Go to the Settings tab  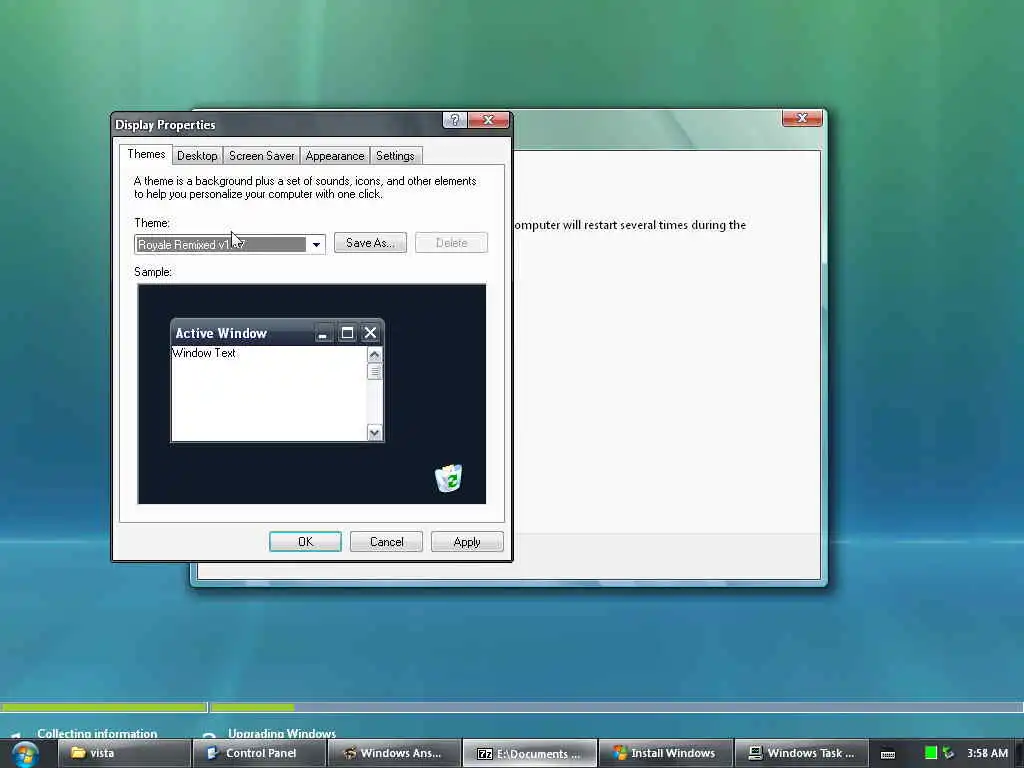(x=395, y=156)
